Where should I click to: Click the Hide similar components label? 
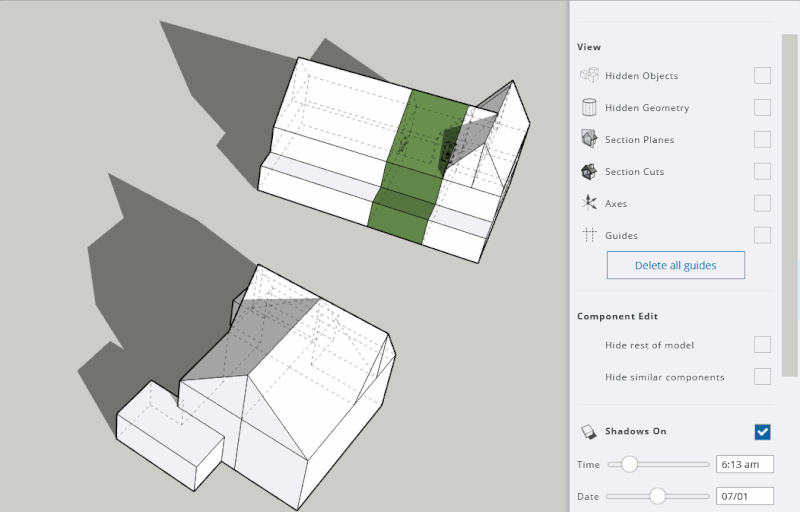coord(665,377)
